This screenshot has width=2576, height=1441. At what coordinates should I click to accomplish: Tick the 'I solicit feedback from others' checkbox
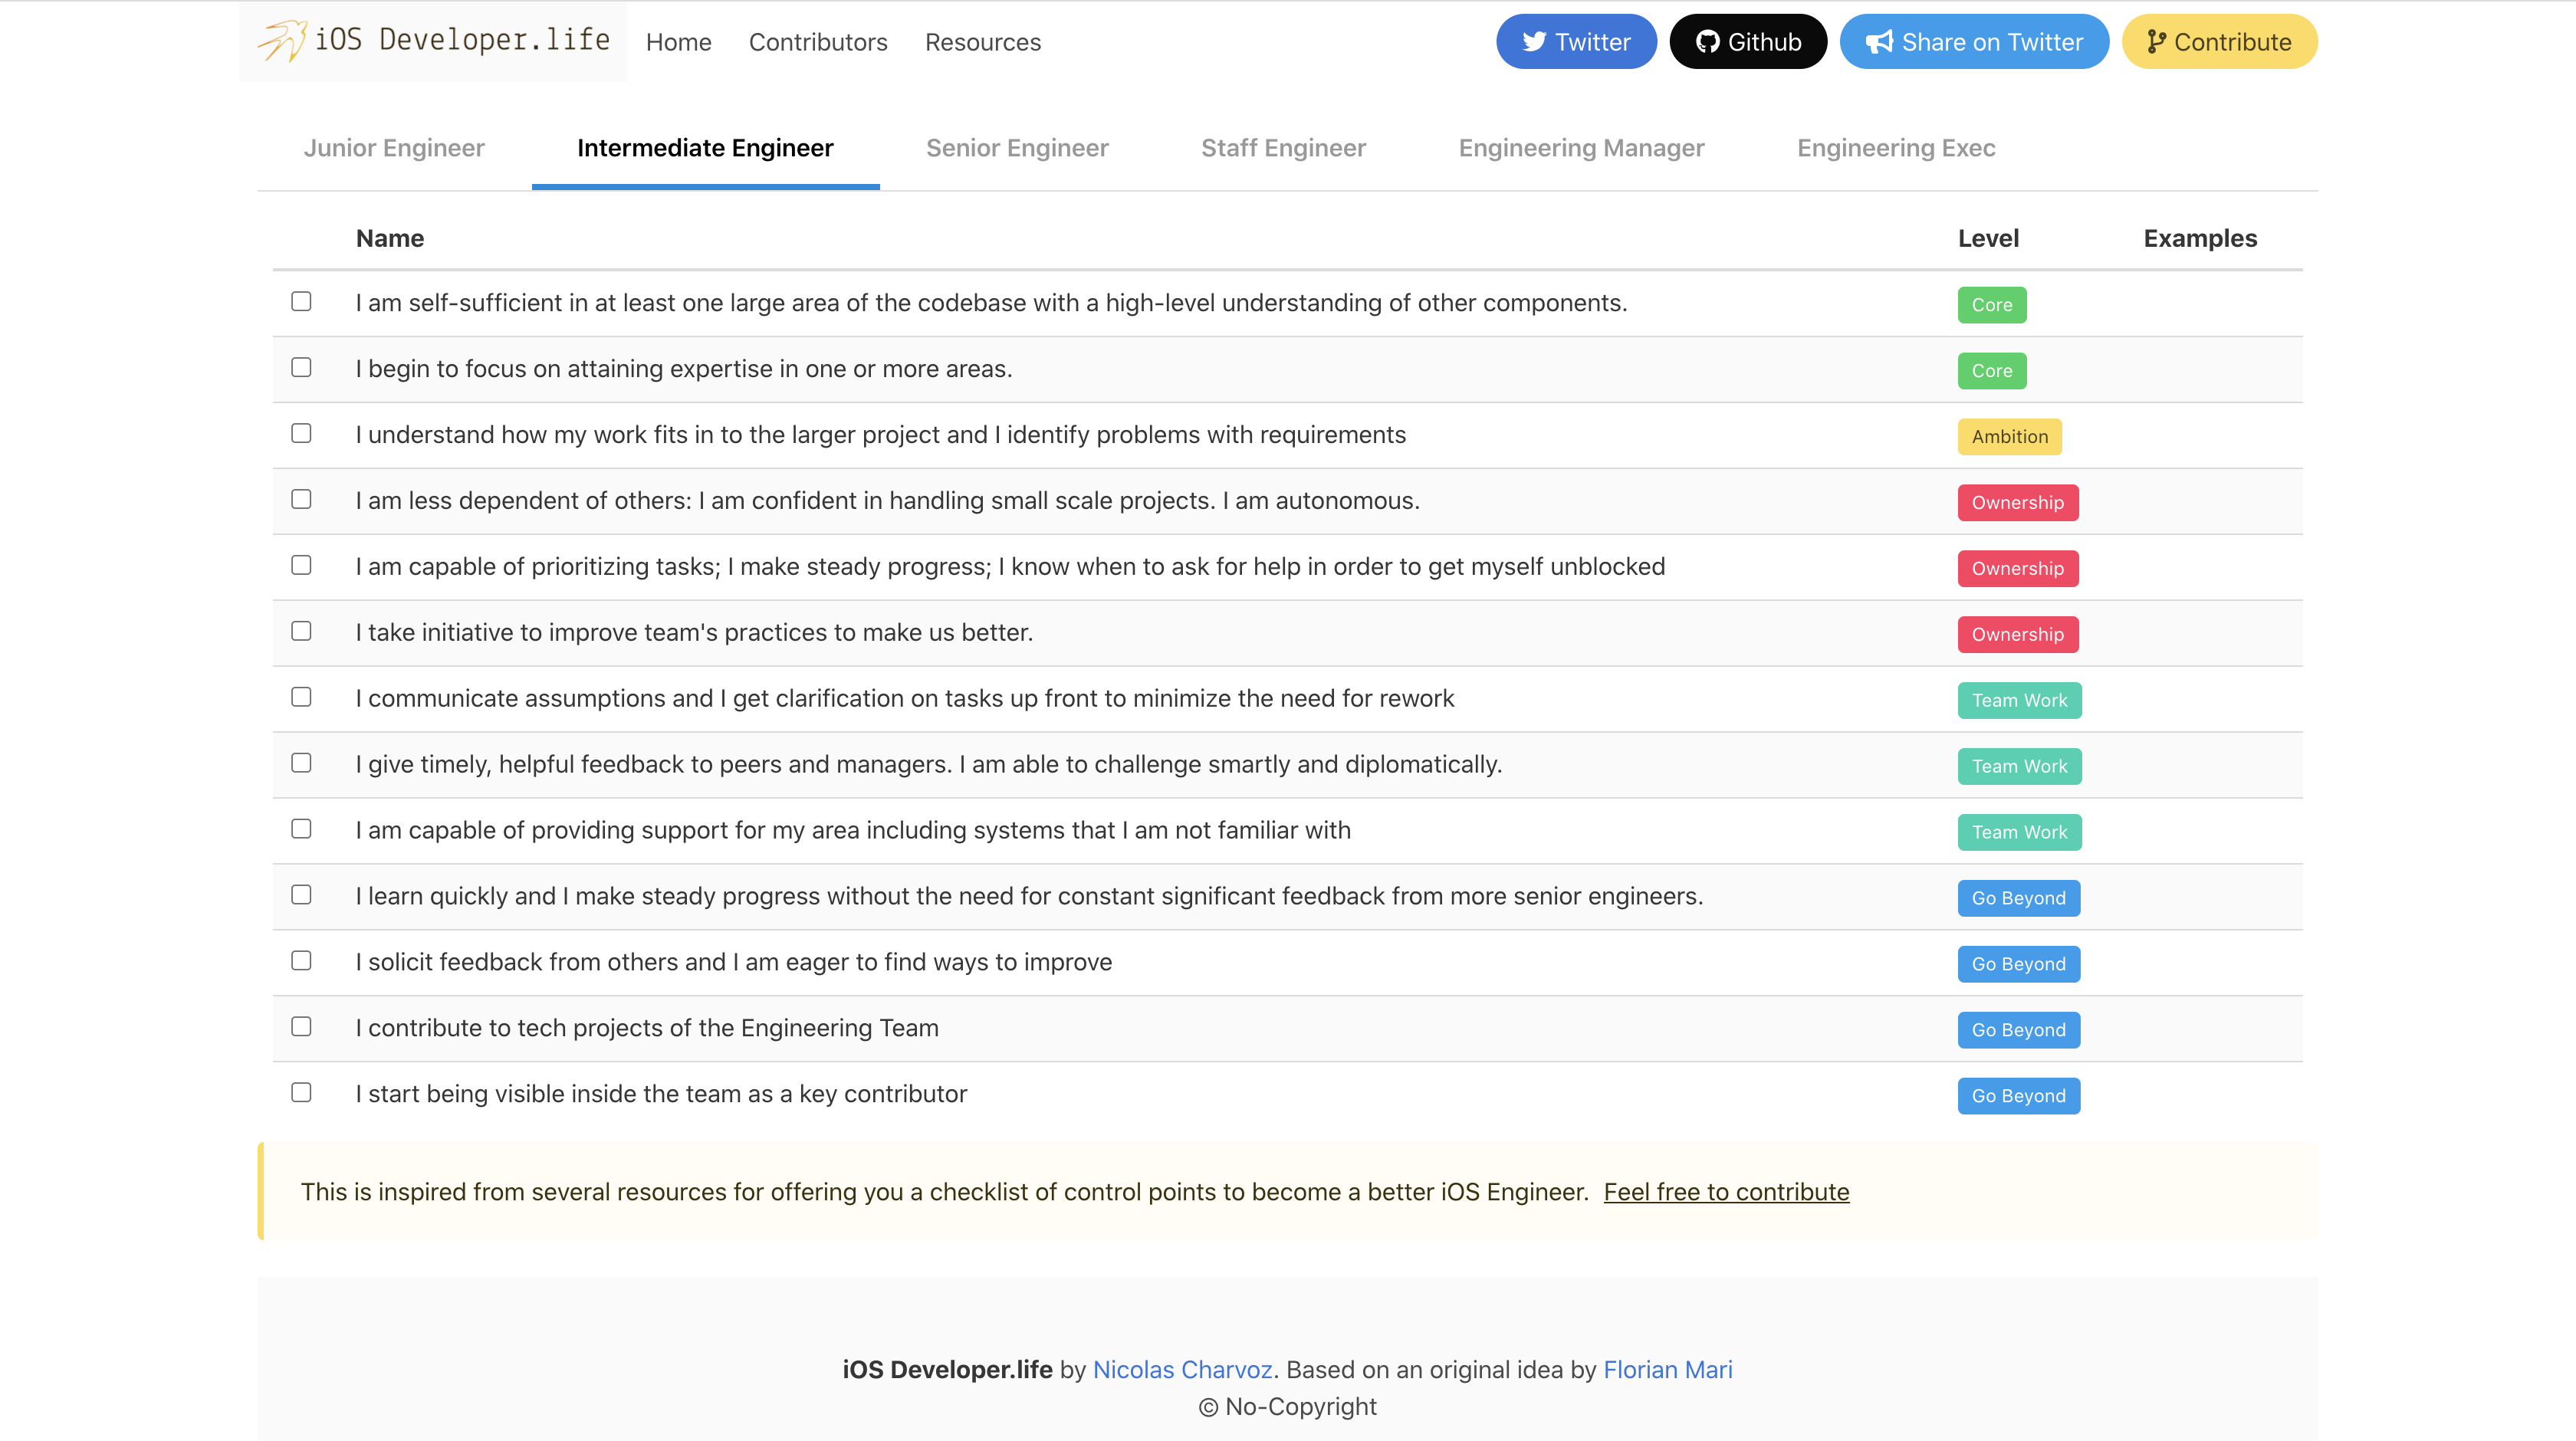pos(301,960)
